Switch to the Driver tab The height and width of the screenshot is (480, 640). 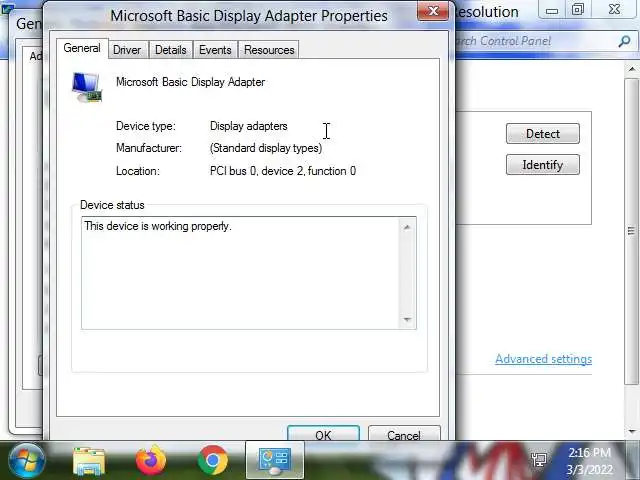coord(127,50)
